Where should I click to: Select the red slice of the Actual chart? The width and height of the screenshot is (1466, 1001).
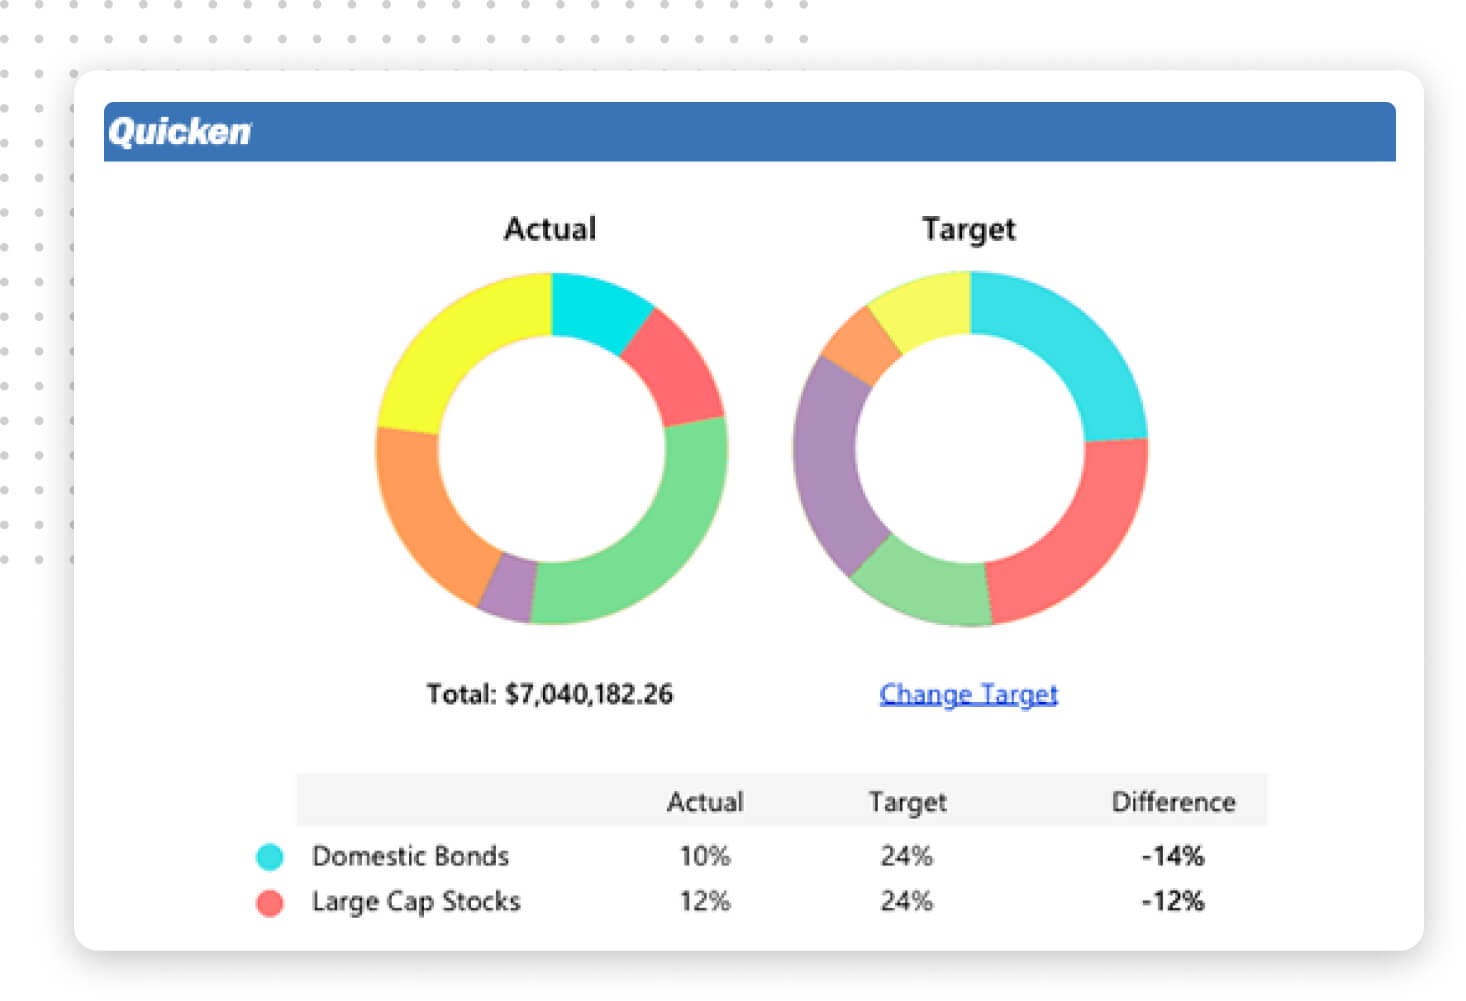(675, 370)
